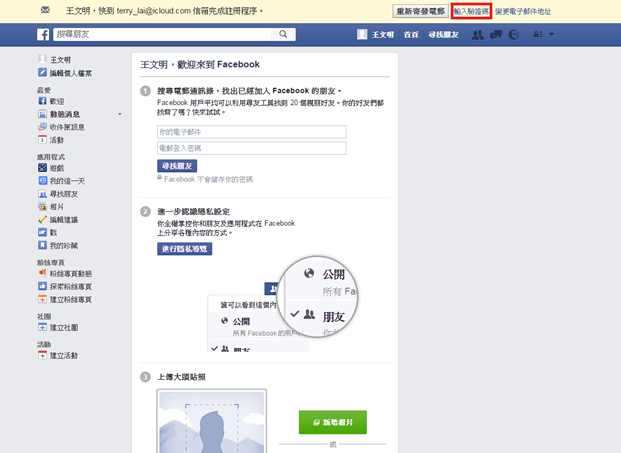Click the search magnifier icon
Screen dimensions: 621x453
point(283,34)
